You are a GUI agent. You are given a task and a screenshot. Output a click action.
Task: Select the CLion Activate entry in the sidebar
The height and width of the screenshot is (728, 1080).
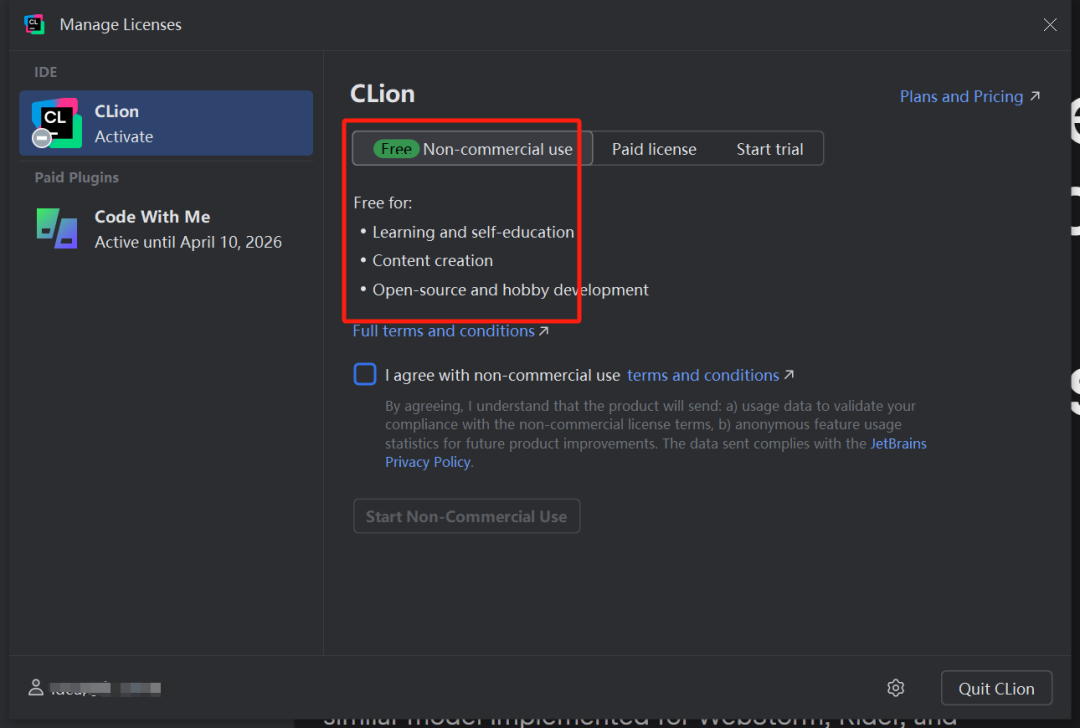(x=166, y=123)
